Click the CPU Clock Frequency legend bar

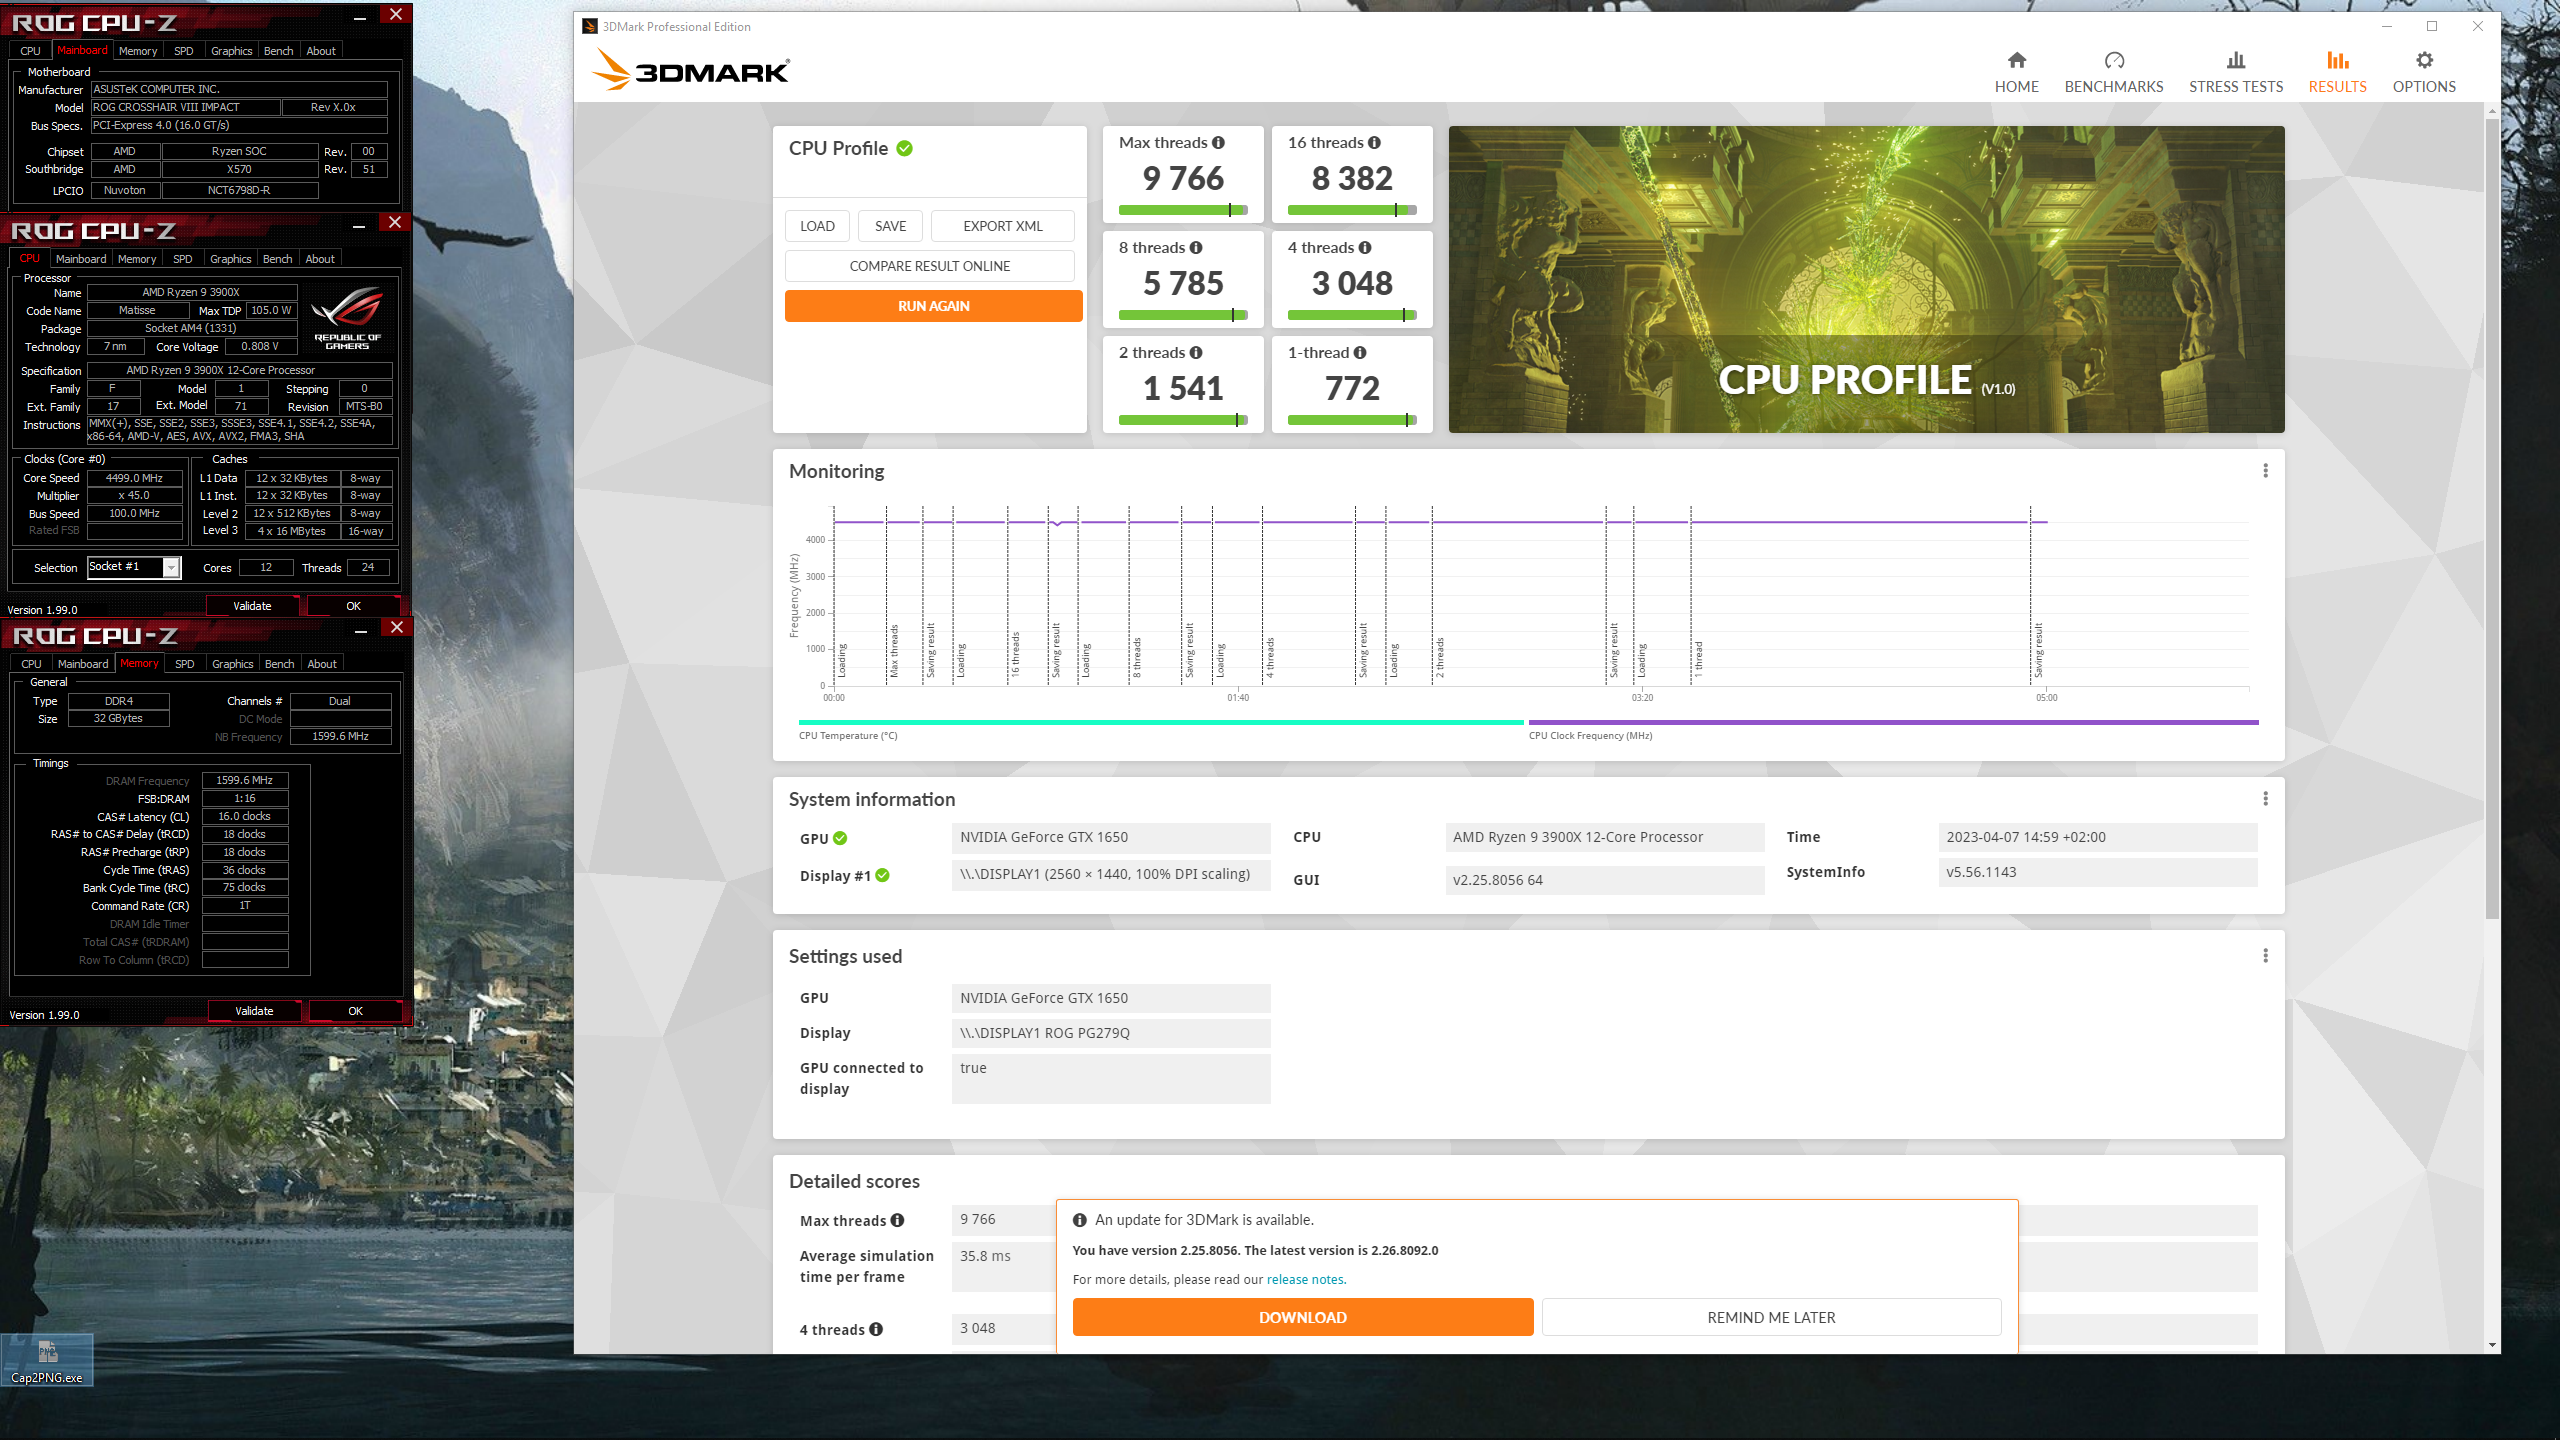pyautogui.click(x=1893, y=722)
